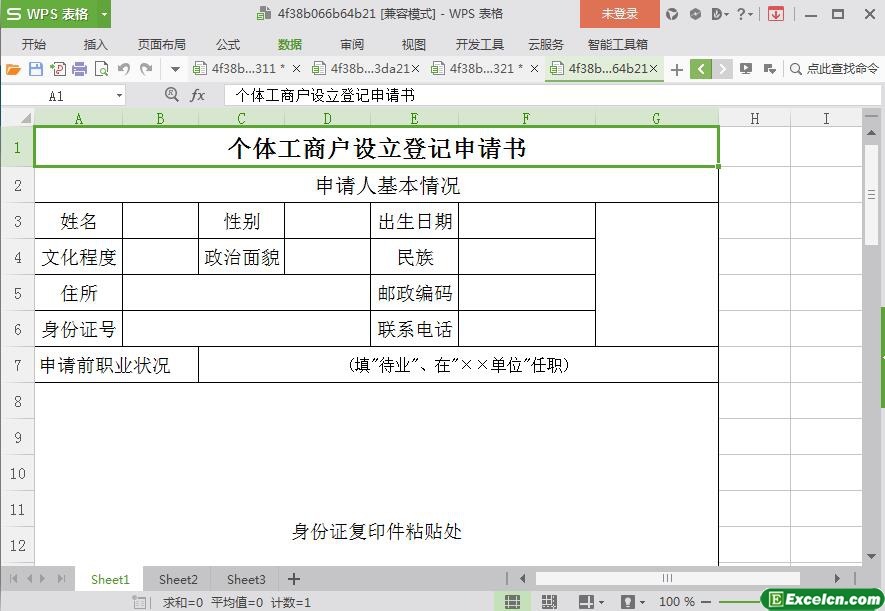Click the Save disk icon

pyautogui.click(x=36, y=69)
